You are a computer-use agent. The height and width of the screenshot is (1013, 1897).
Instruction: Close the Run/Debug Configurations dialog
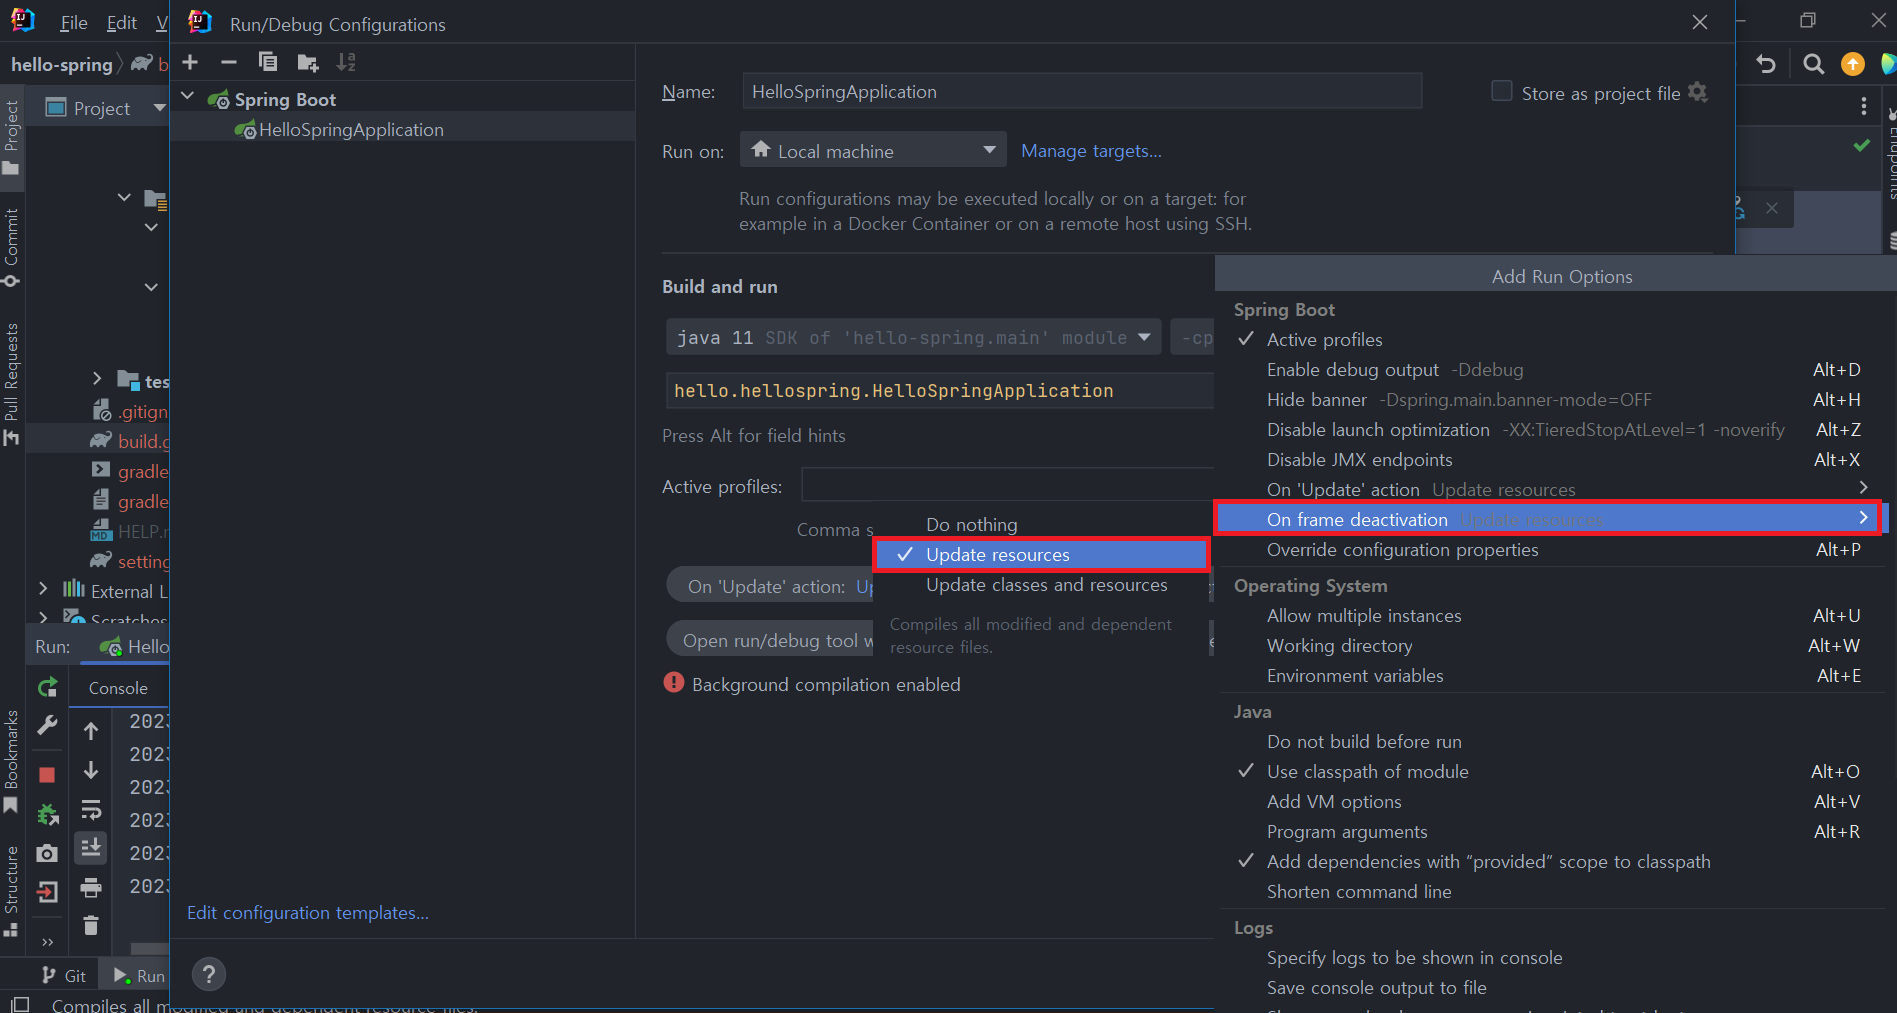pyautogui.click(x=1700, y=22)
